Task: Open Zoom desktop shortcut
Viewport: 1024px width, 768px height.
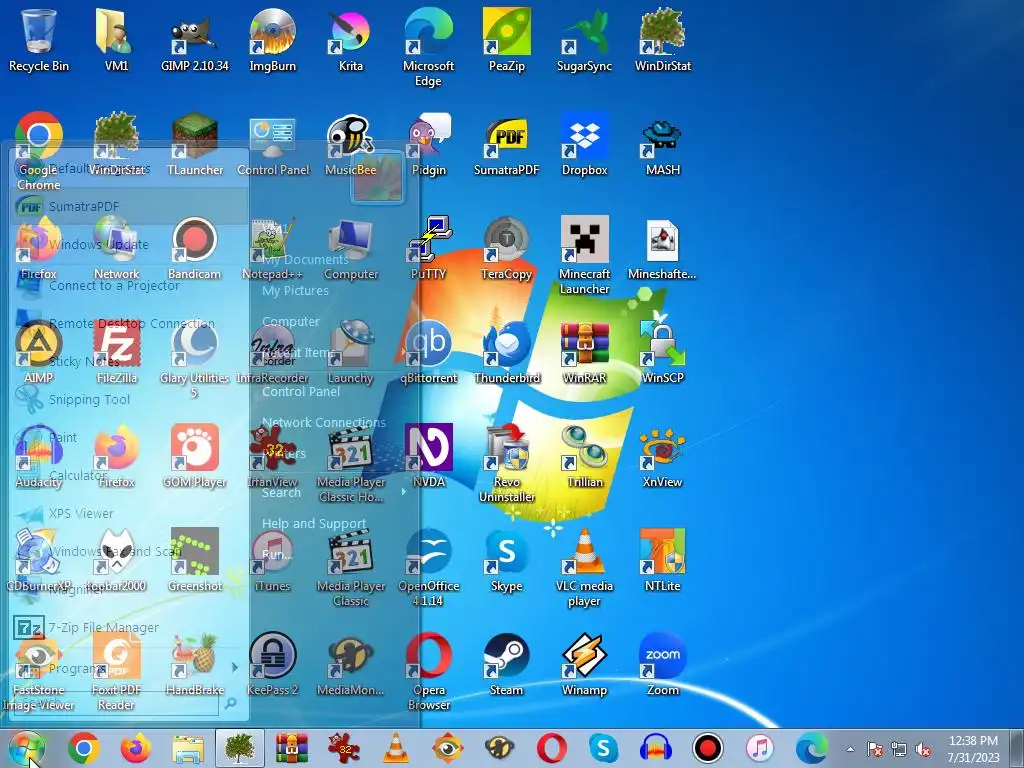Action: pos(663,664)
